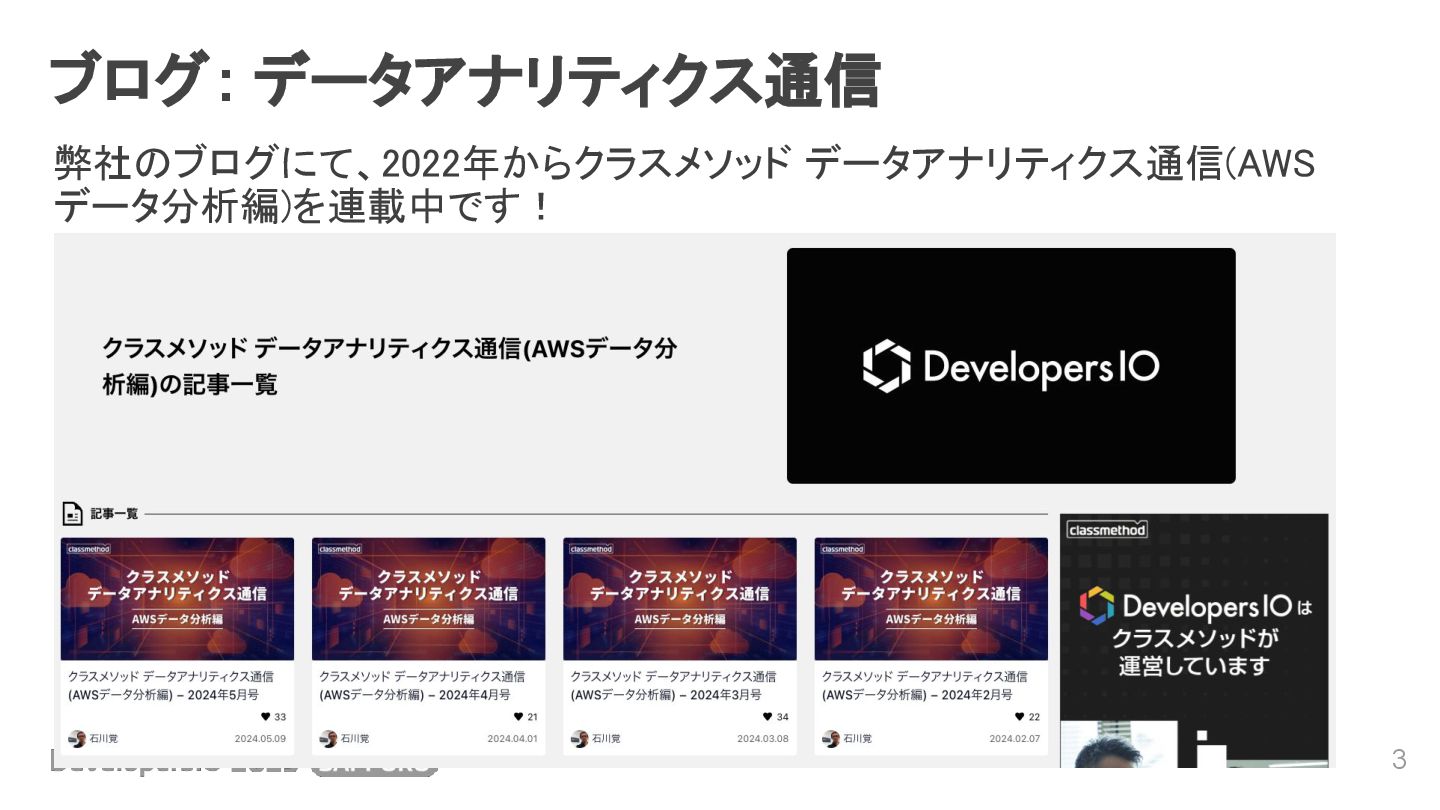This screenshot has width=1440, height=810.
Task: Click the 2024年3月号 article title link
Action: [673, 685]
